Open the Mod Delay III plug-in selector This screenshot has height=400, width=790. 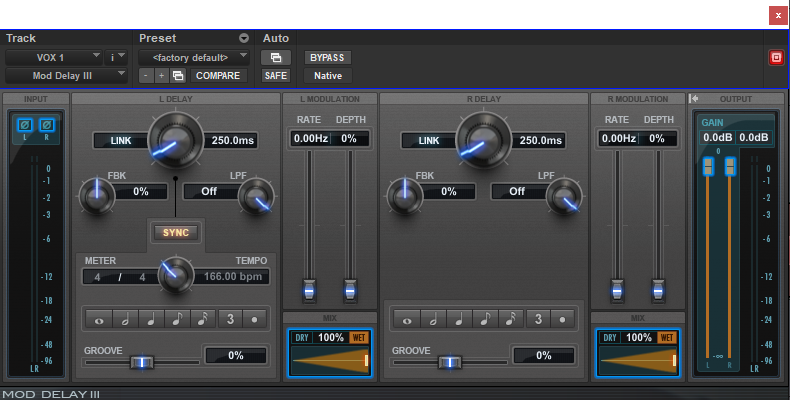(65, 76)
